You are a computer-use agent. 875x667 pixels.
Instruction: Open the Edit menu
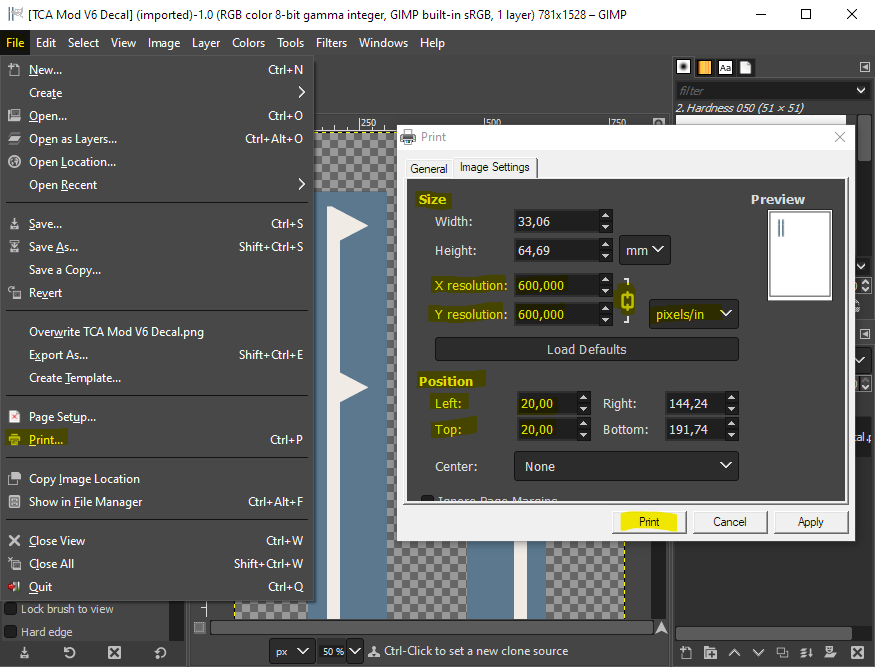click(46, 43)
